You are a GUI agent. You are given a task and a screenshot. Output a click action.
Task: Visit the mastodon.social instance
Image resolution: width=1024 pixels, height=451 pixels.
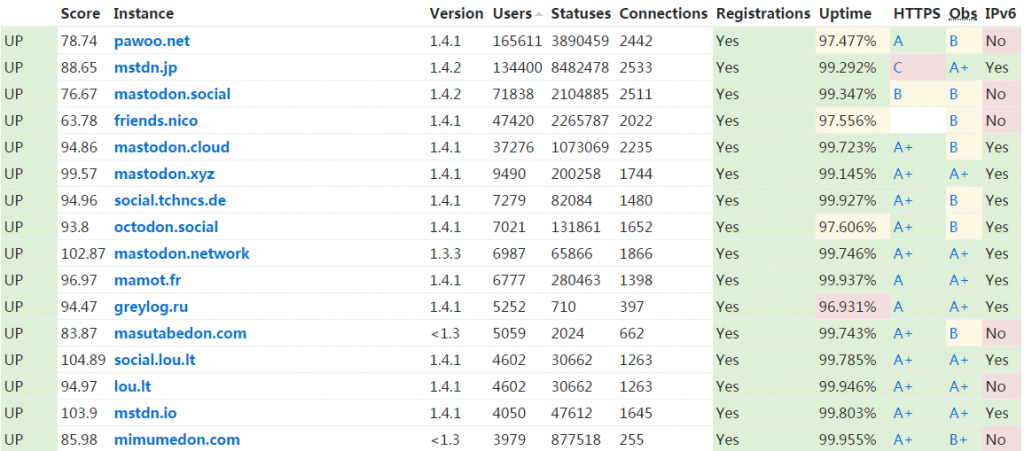pos(172,94)
